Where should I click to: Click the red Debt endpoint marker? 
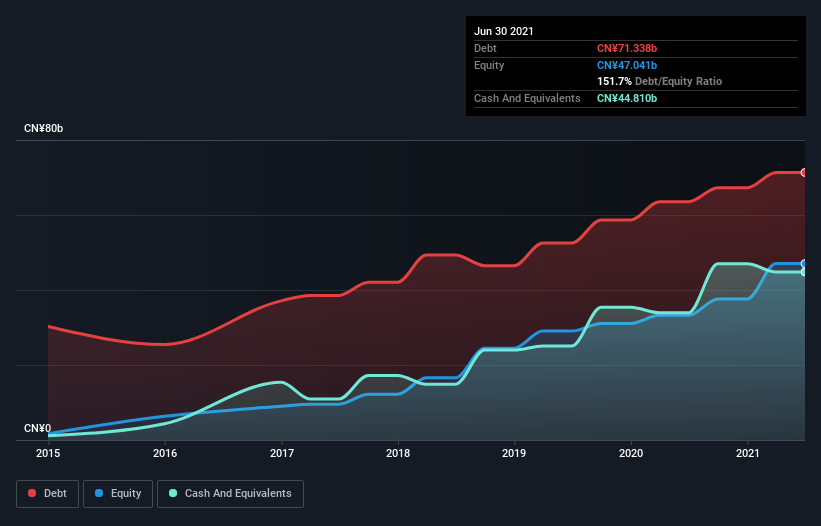[x=804, y=172]
